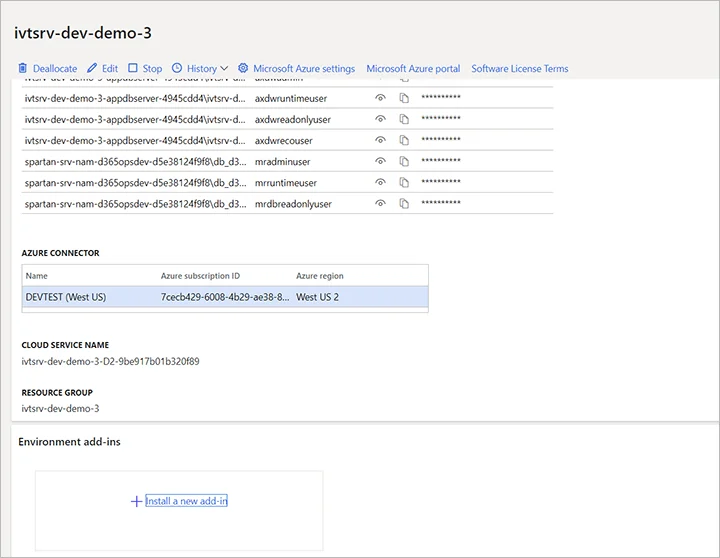Reveal password for axdwreadonlyuser
The image size is (720, 558).
[380, 119]
